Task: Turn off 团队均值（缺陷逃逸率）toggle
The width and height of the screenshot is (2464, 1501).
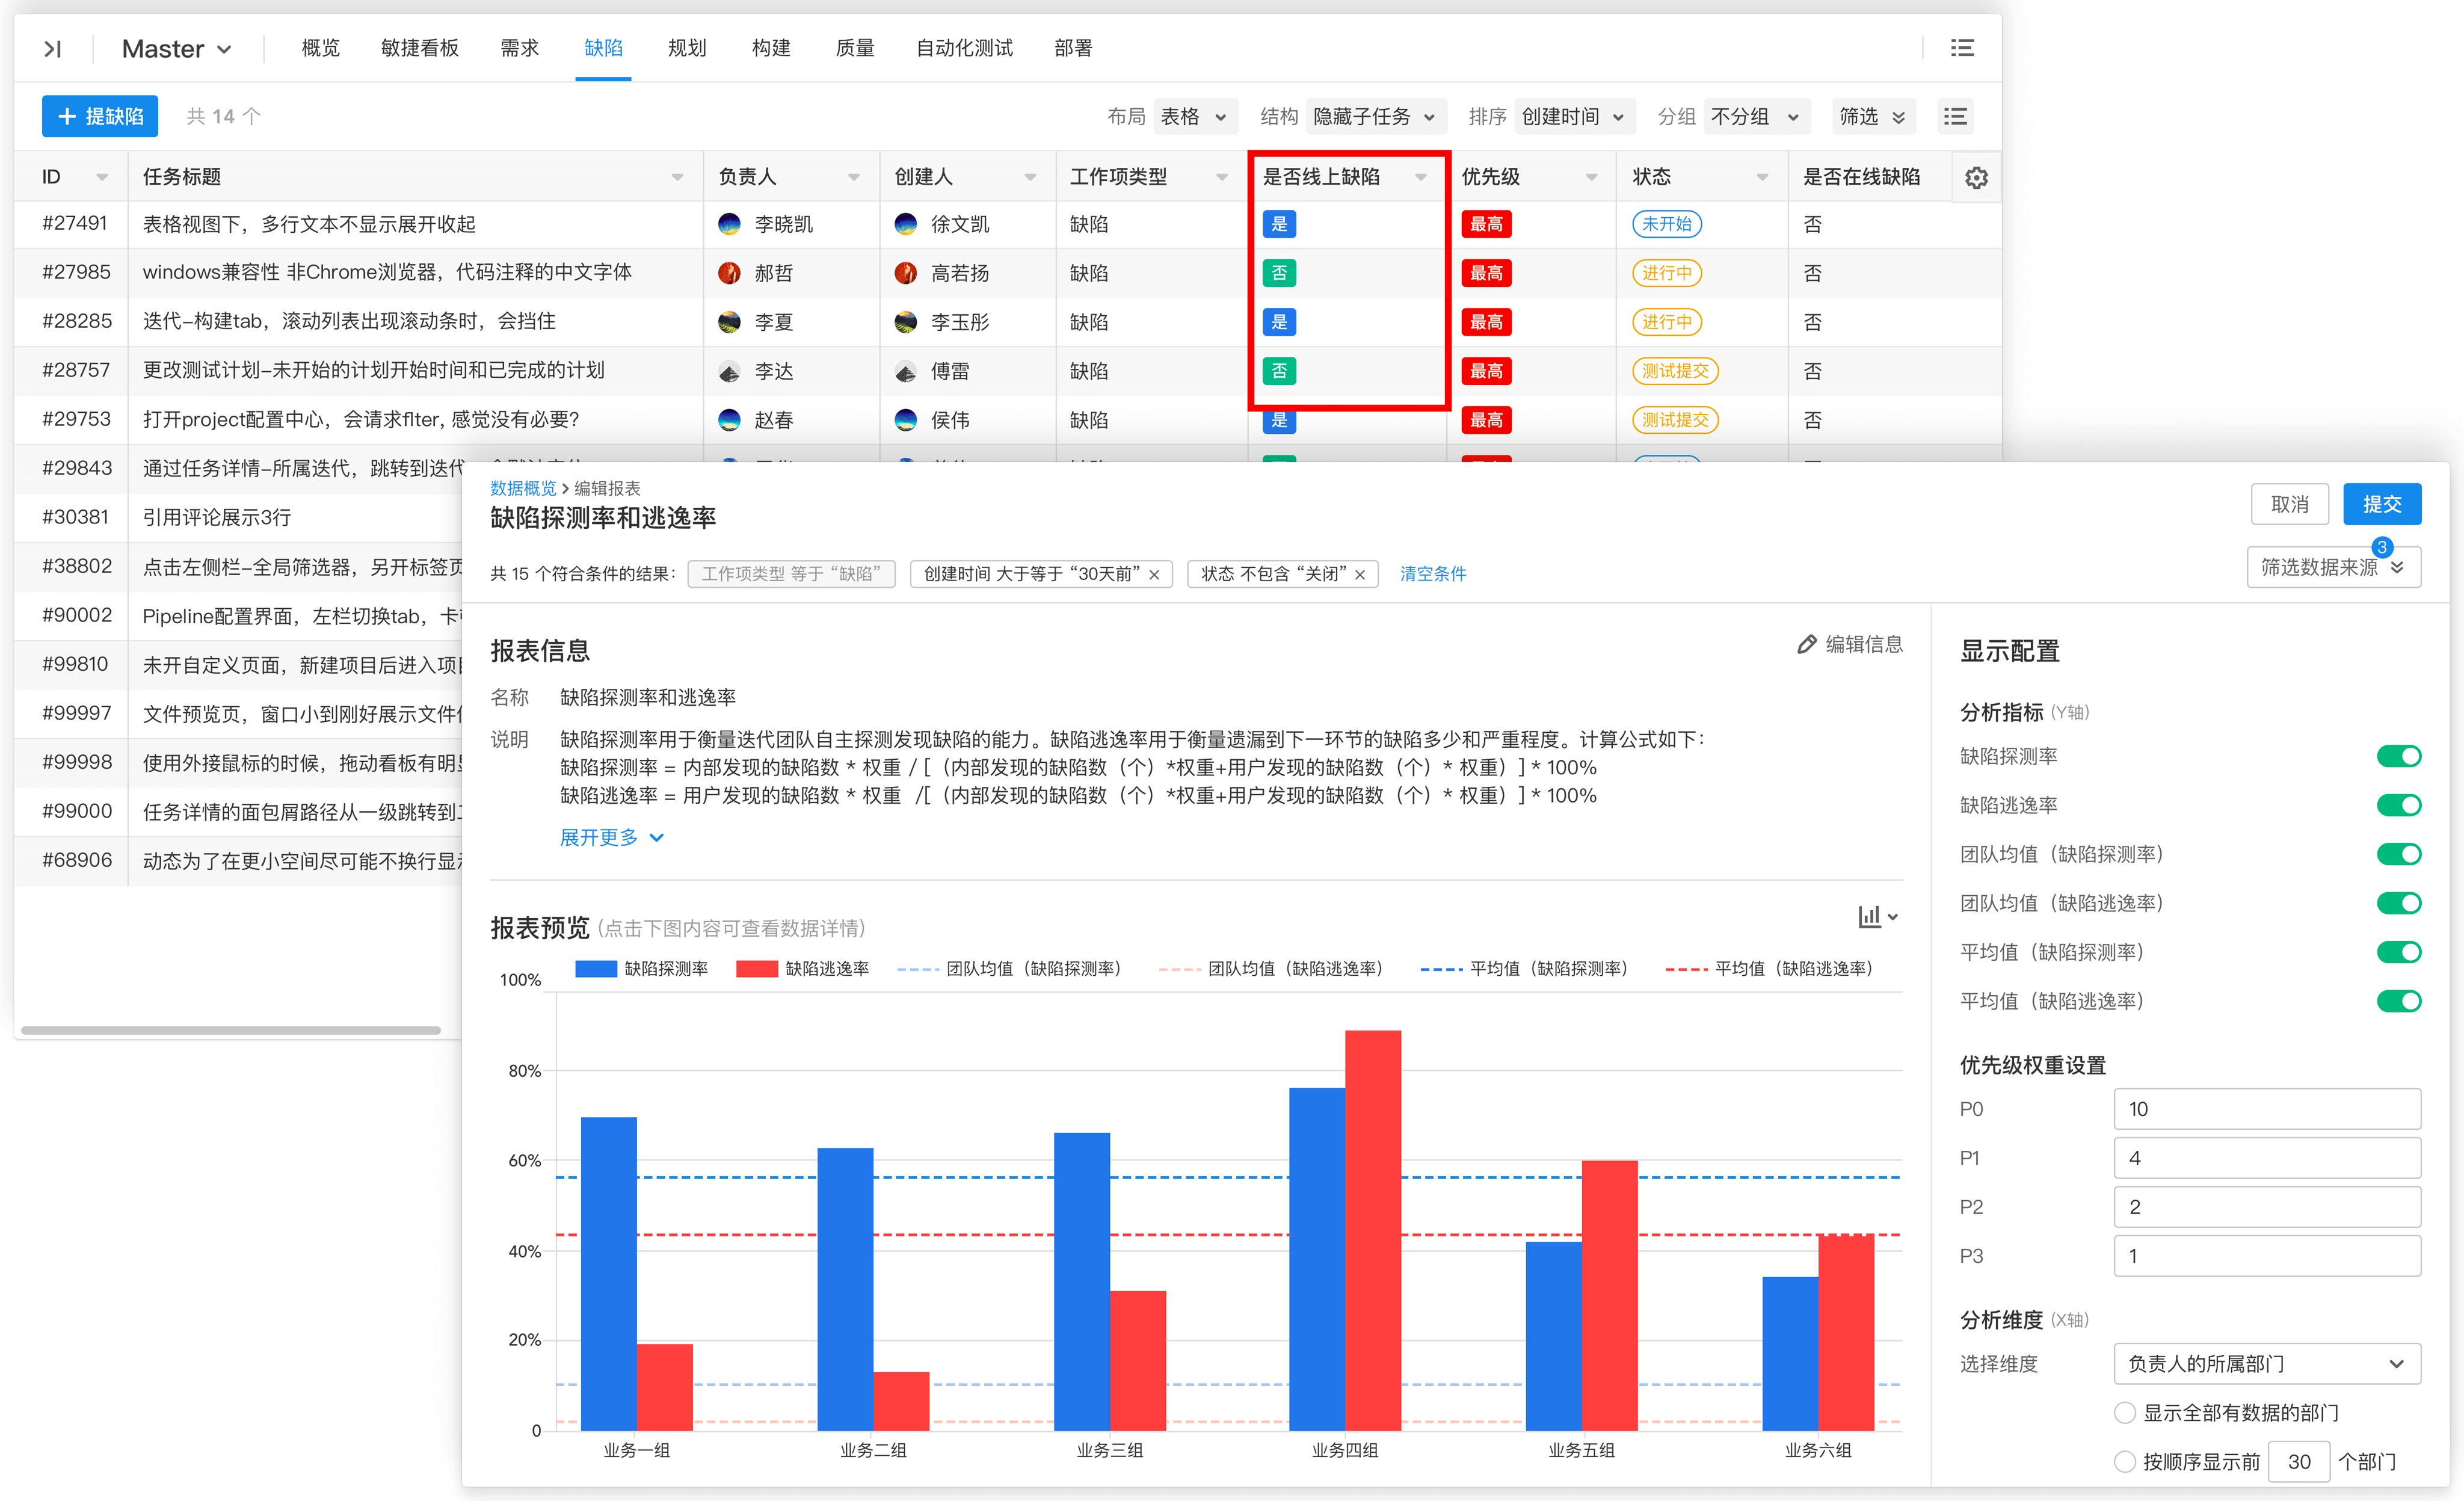Action: (x=2400, y=902)
